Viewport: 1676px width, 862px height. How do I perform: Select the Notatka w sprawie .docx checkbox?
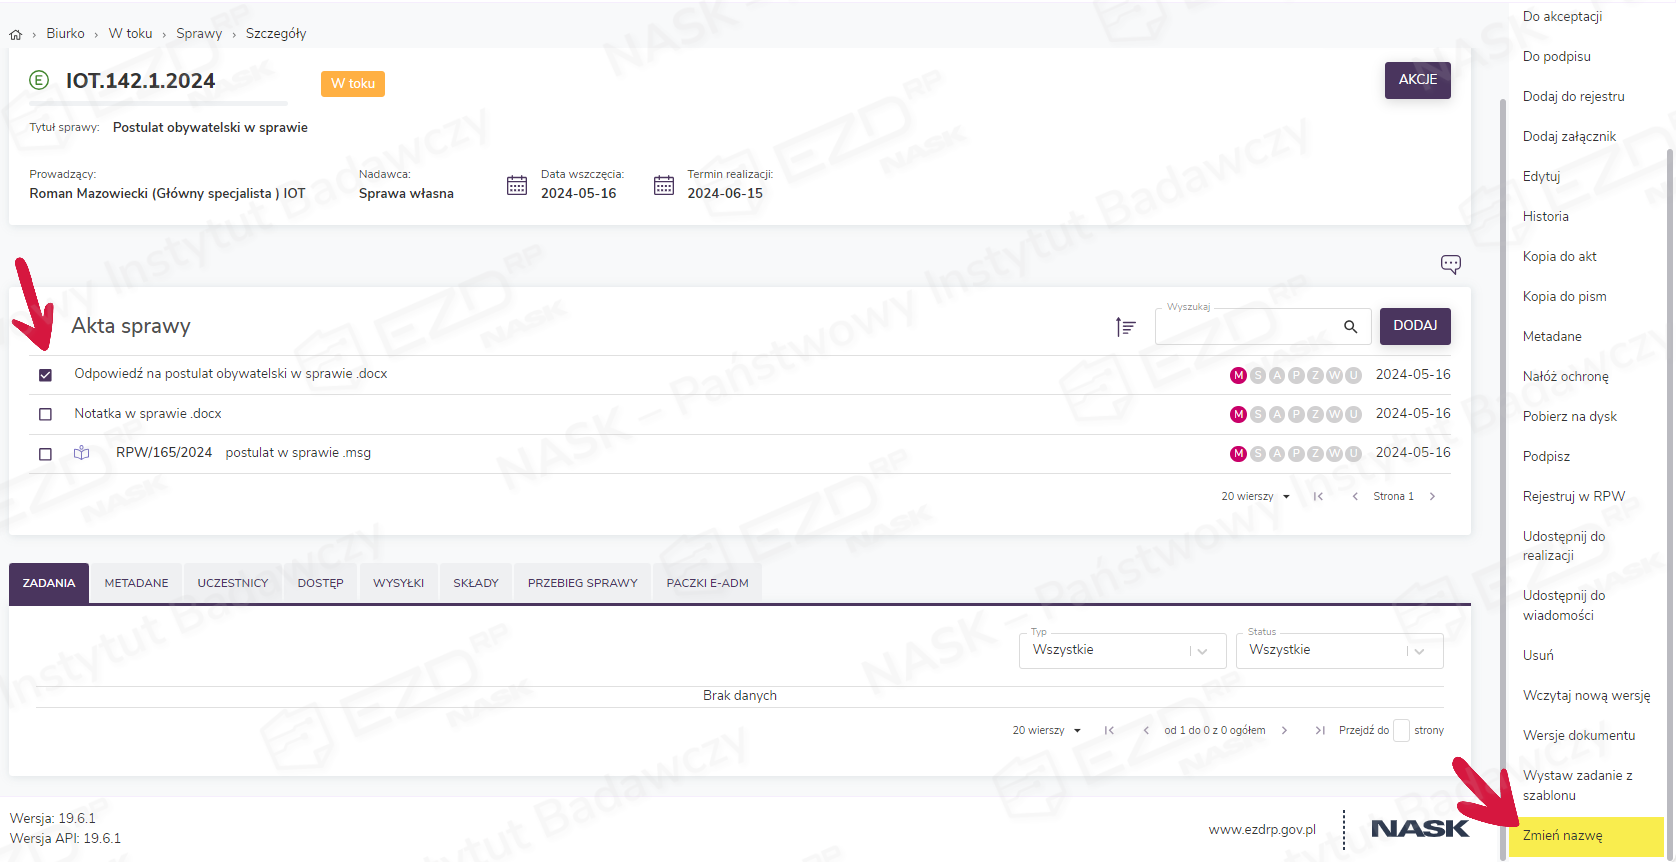[x=45, y=414]
